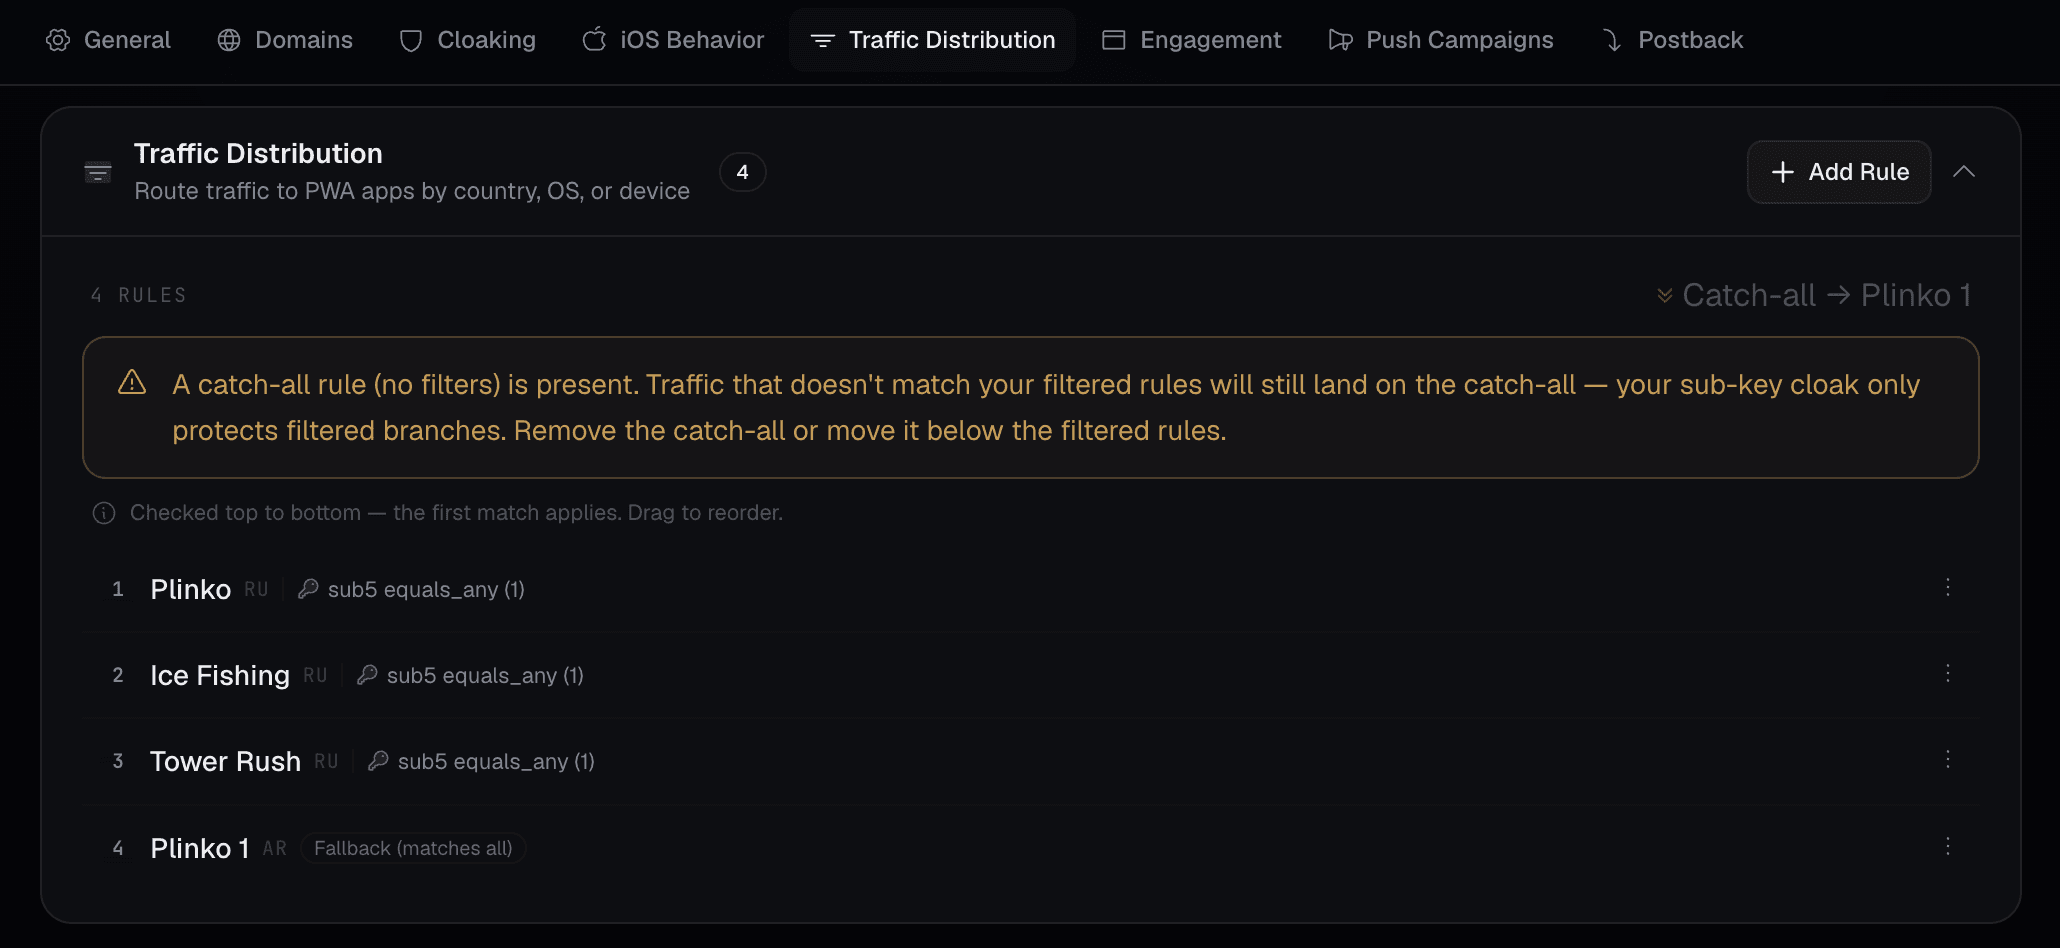This screenshot has height=948, width=2060.
Task: Click the key icon on Tower Rush rule
Action: click(x=378, y=761)
